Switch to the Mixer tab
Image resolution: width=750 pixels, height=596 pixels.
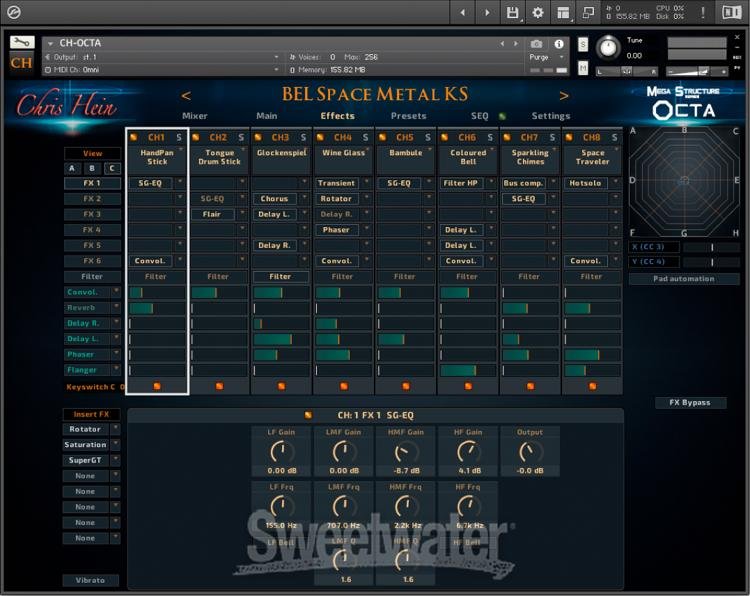(195, 116)
